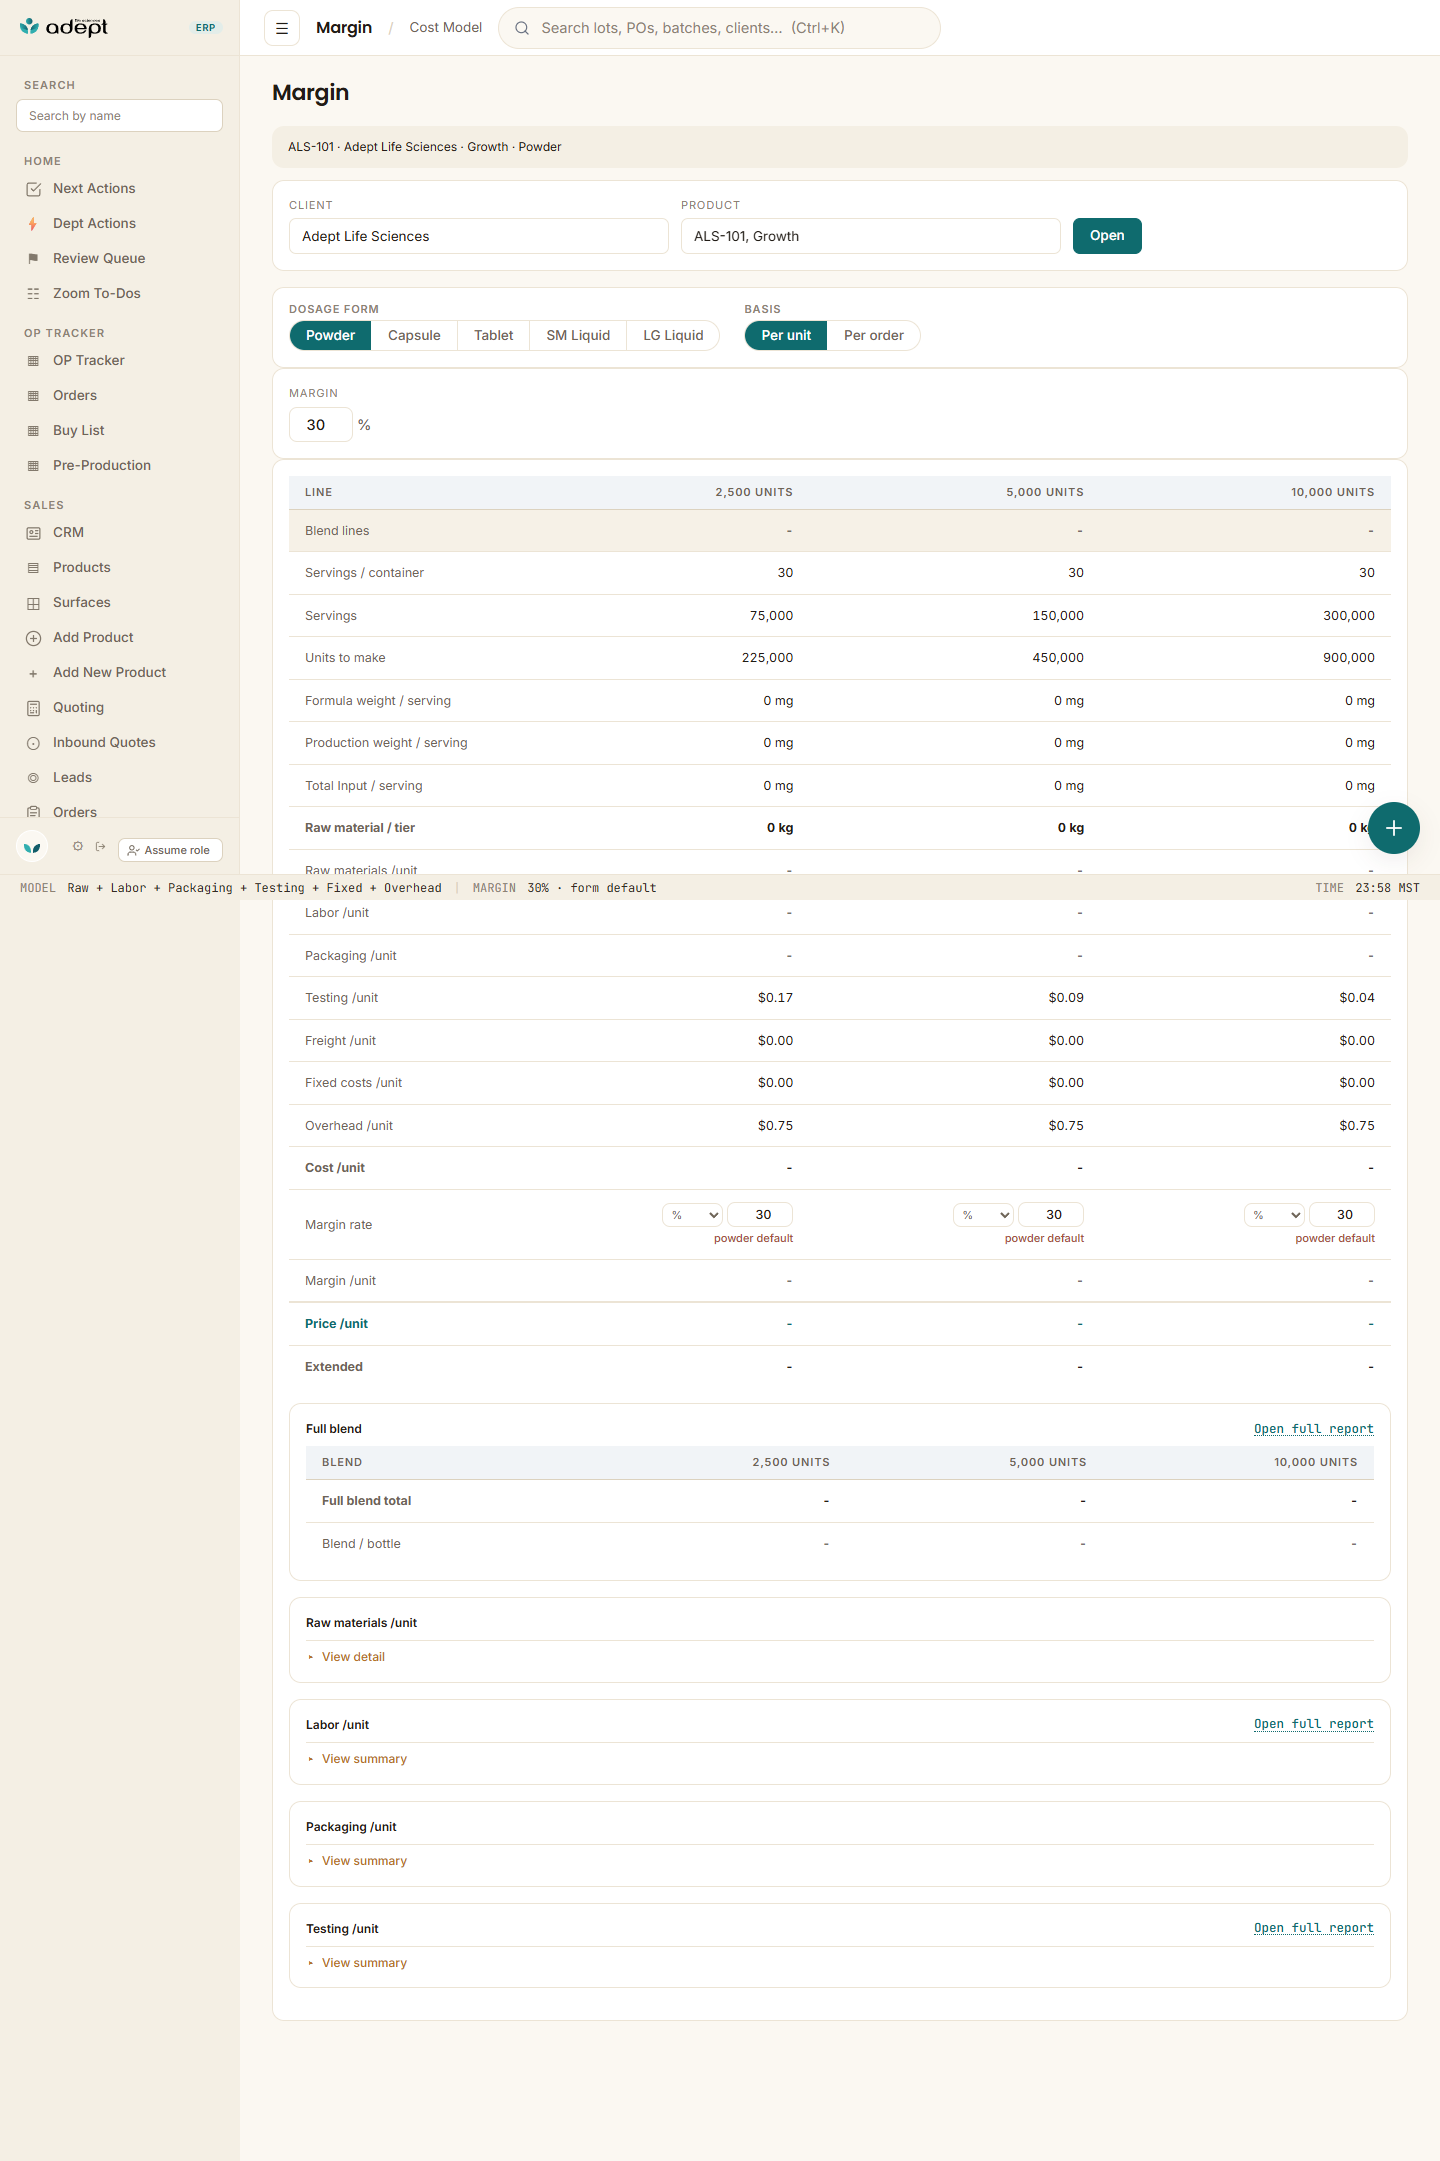Screen dimensions: 1440x2161
Task: Open margin rate type dropdown for 5,000 units
Action: (x=984, y=1215)
